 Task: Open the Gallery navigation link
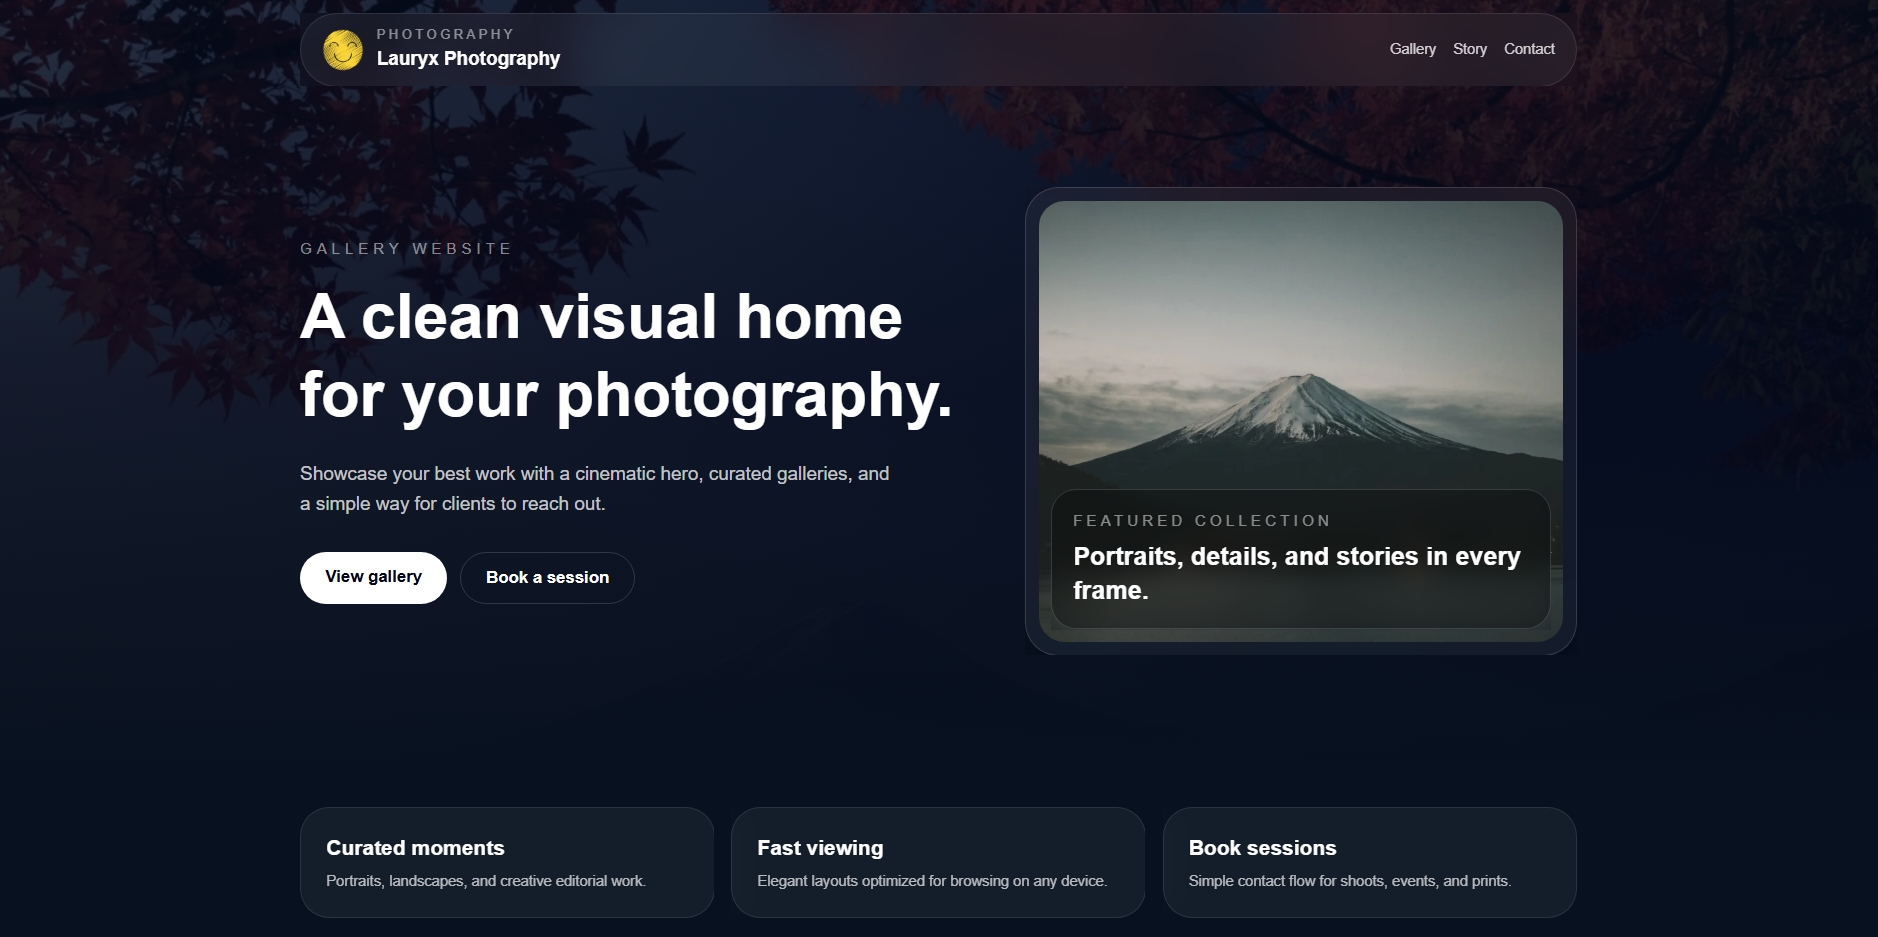click(x=1412, y=49)
